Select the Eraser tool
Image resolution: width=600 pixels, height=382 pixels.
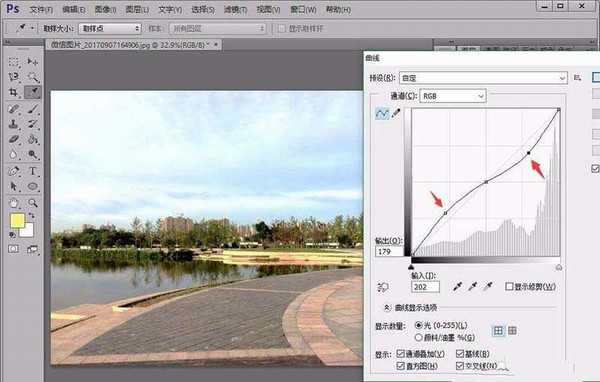point(14,139)
